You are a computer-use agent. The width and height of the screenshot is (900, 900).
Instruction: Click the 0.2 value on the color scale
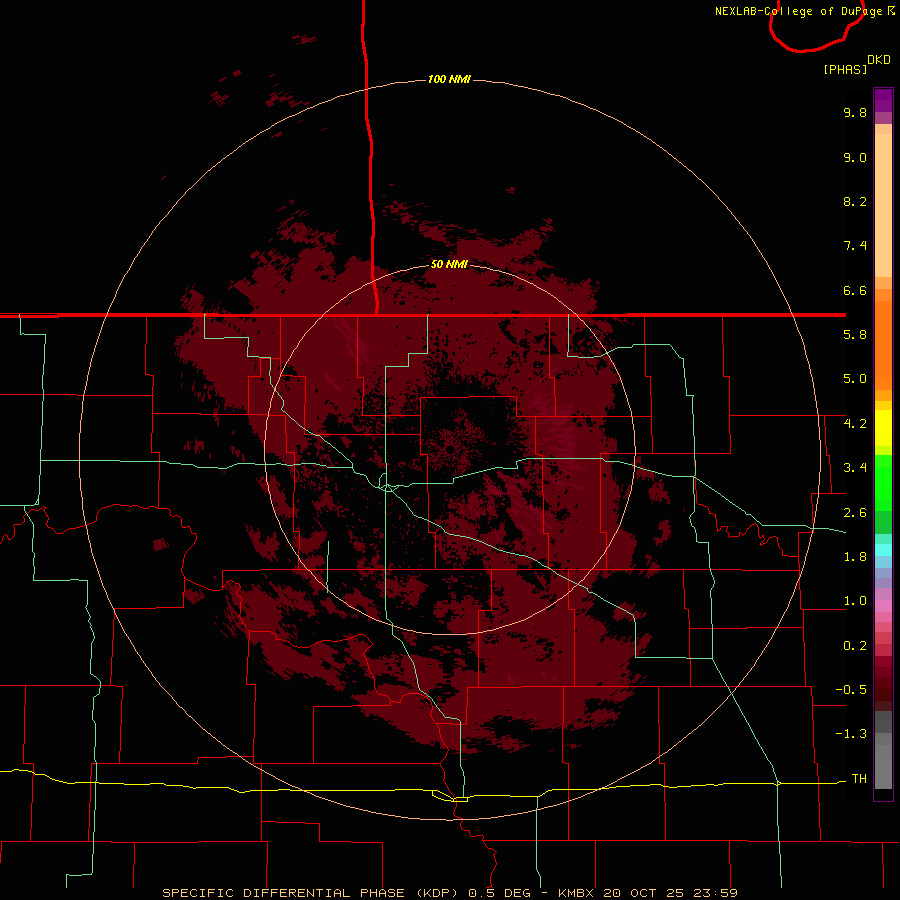point(855,646)
